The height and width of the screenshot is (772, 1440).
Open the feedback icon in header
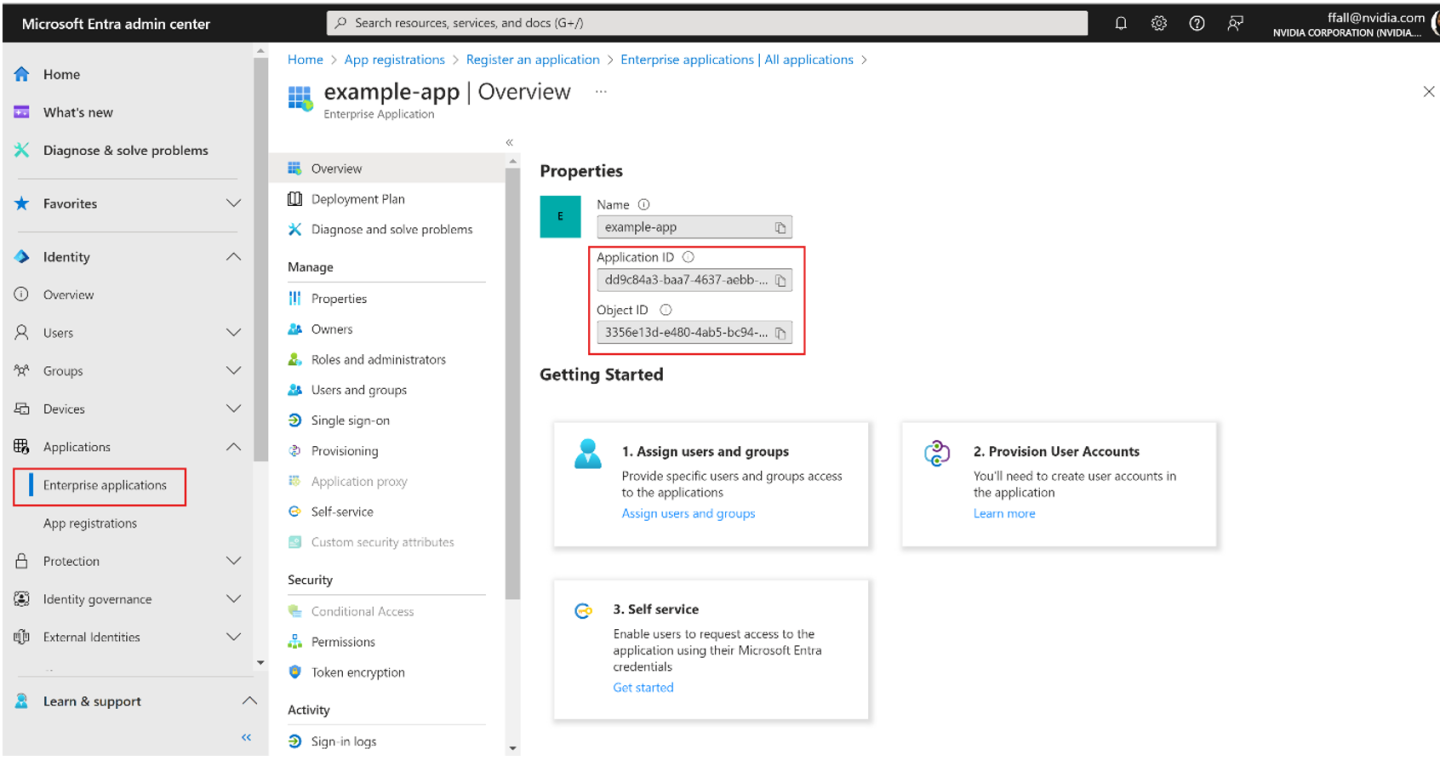[1236, 24]
